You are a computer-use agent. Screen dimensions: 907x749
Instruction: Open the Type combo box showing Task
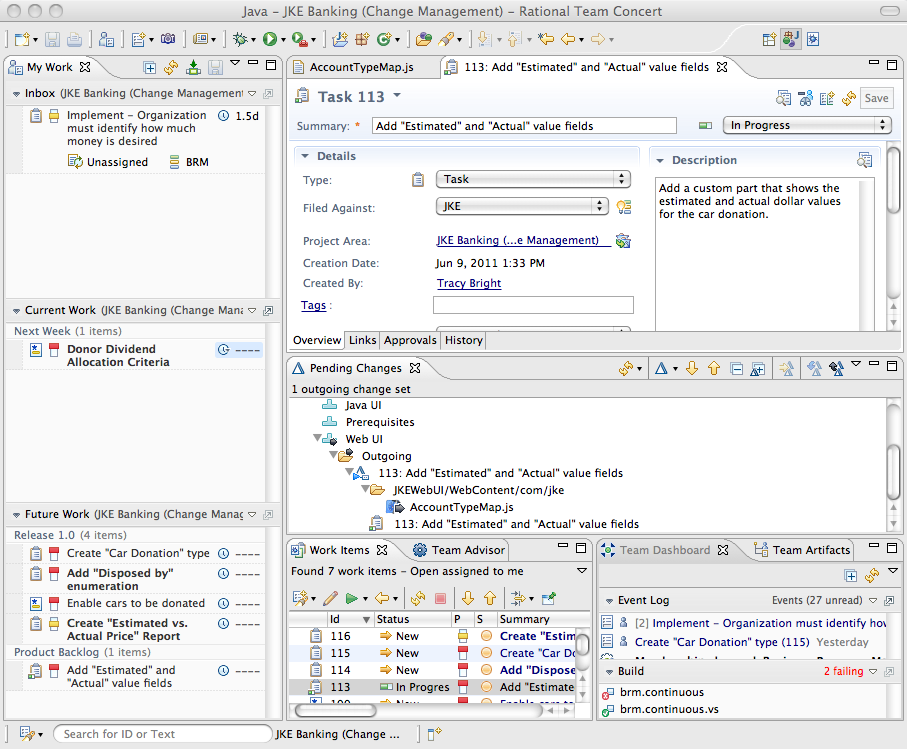[x=533, y=179]
